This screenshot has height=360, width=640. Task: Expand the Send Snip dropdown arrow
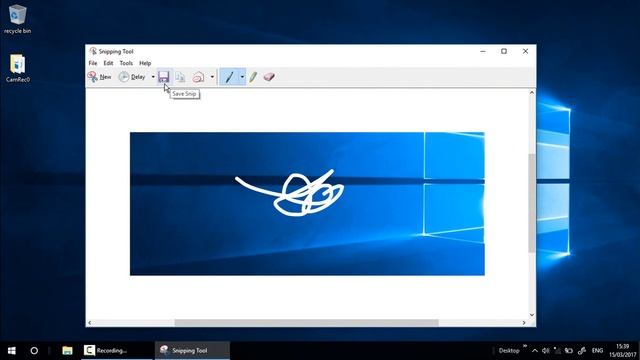(212, 77)
